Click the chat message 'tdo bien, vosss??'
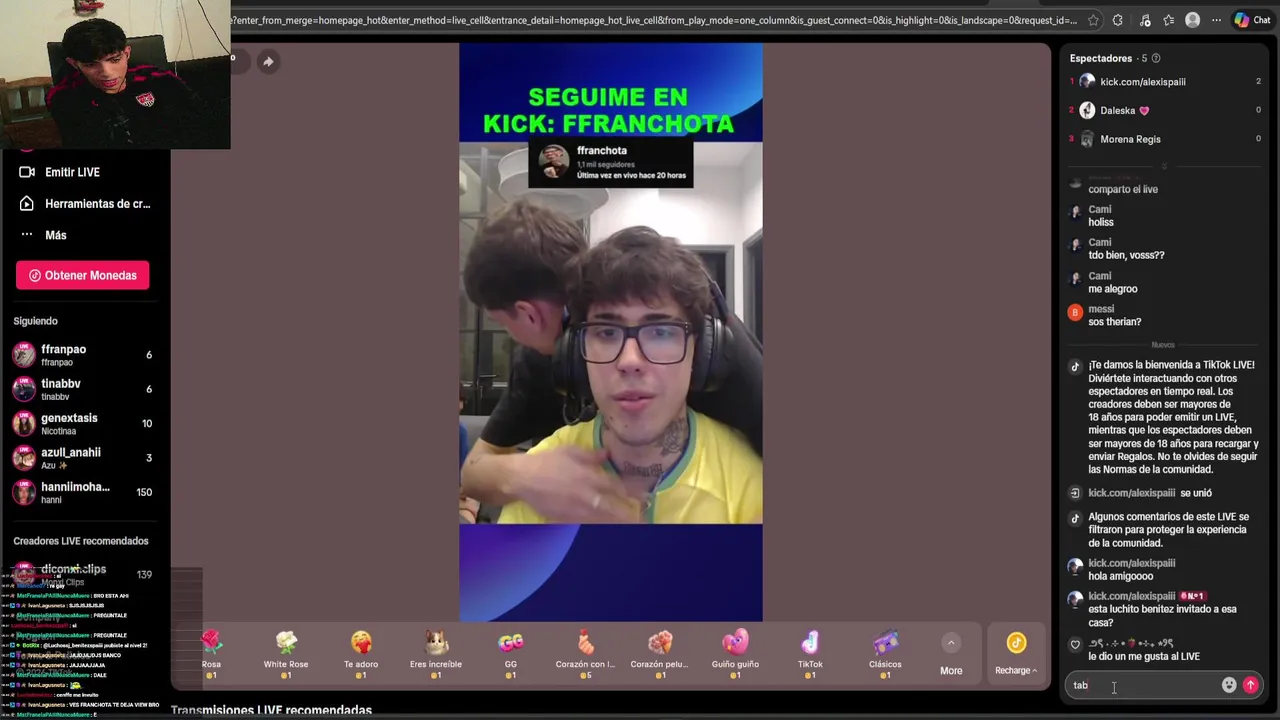The height and width of the screenshot is (720, 1280). coord(1126,255)
